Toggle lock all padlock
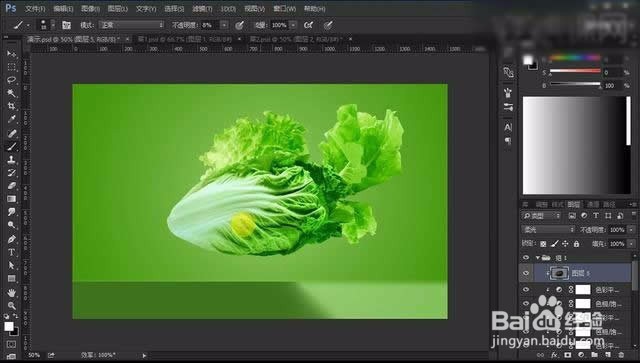This screenshot has height=363, width=640. point(576,244)
